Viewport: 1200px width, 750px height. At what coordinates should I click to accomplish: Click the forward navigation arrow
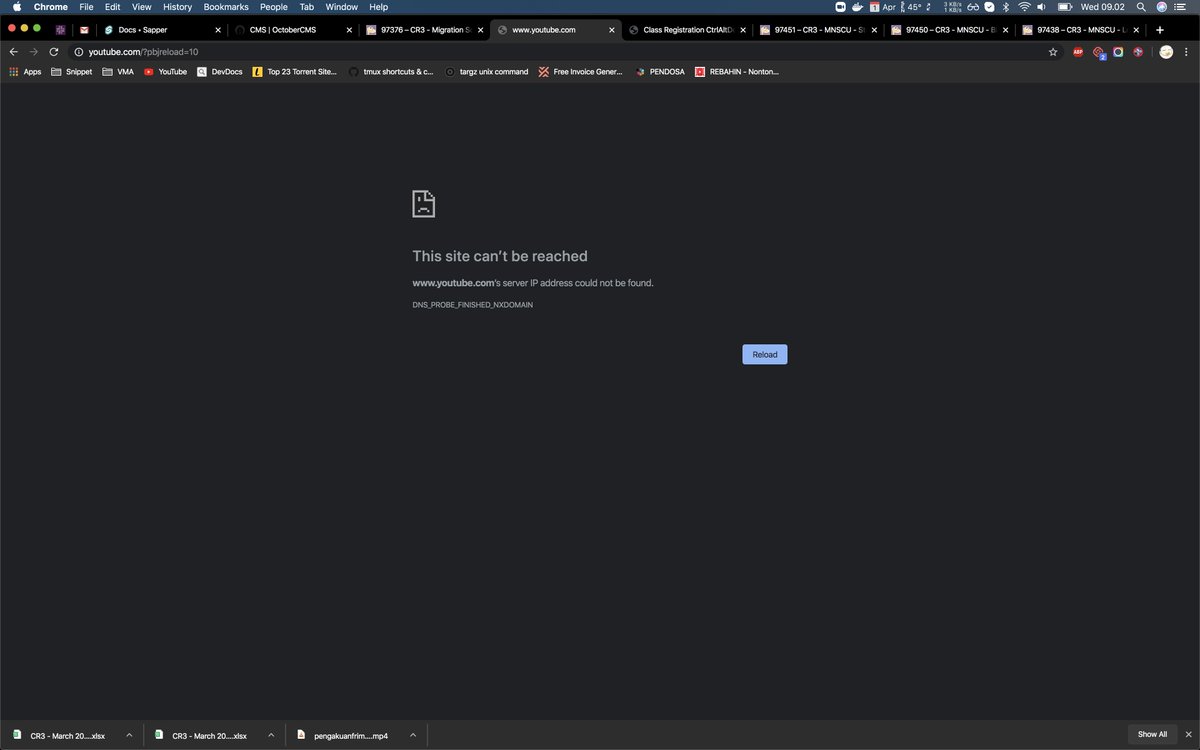point(34,51)
